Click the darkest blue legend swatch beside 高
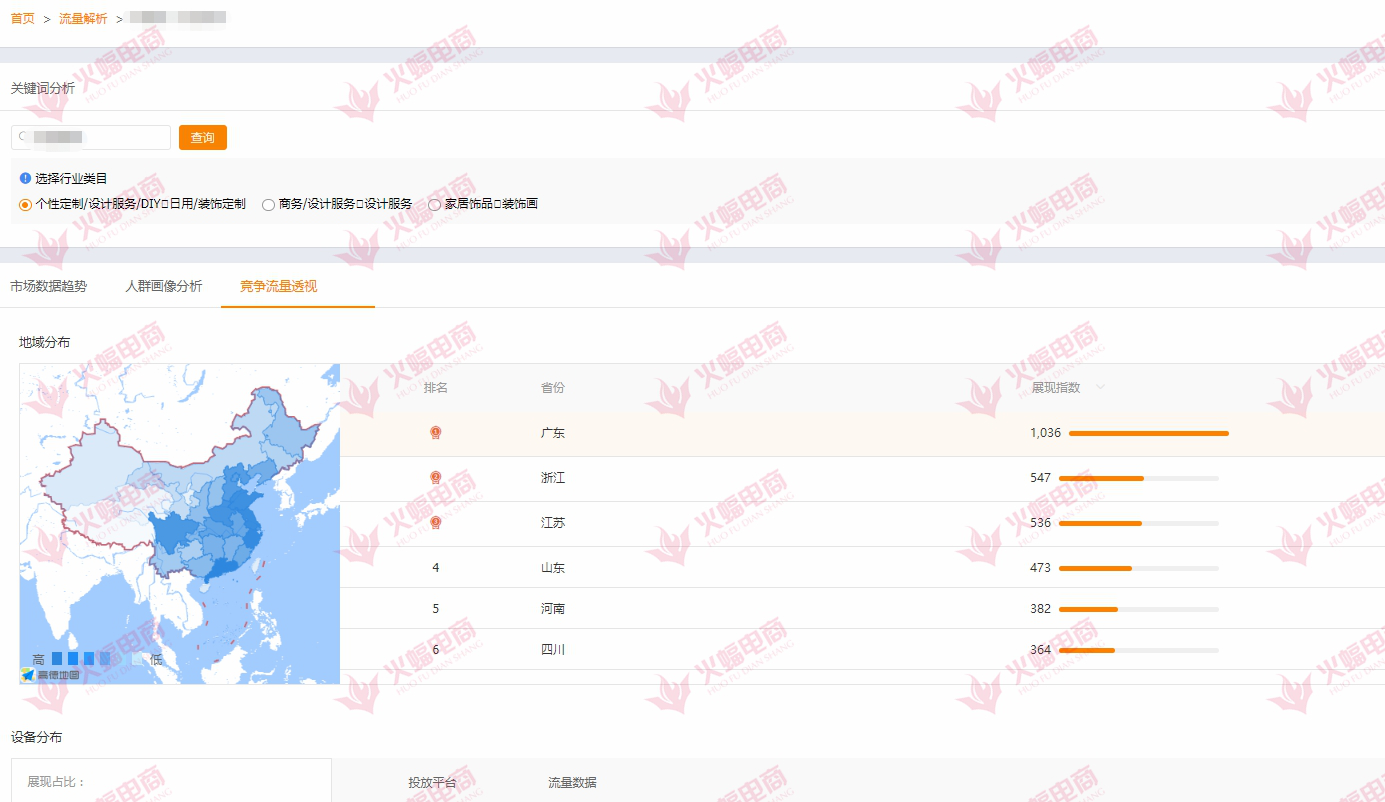Viewport: 1385px width, 802px height. [x=57, y=658]
